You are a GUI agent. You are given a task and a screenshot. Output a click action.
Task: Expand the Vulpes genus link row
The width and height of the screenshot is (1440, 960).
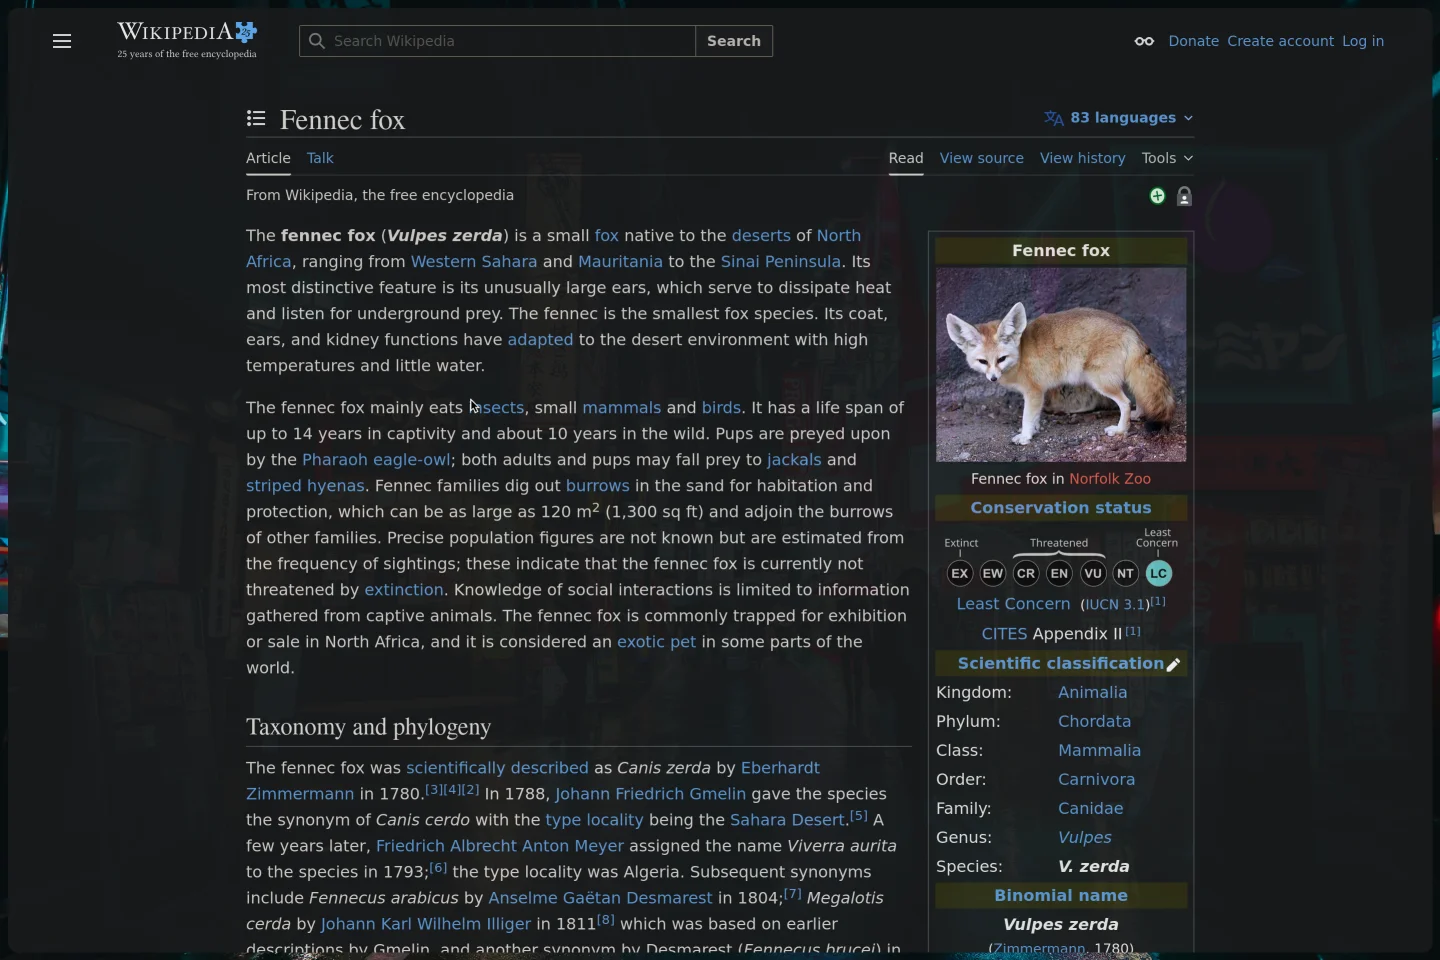(1084, 838)
